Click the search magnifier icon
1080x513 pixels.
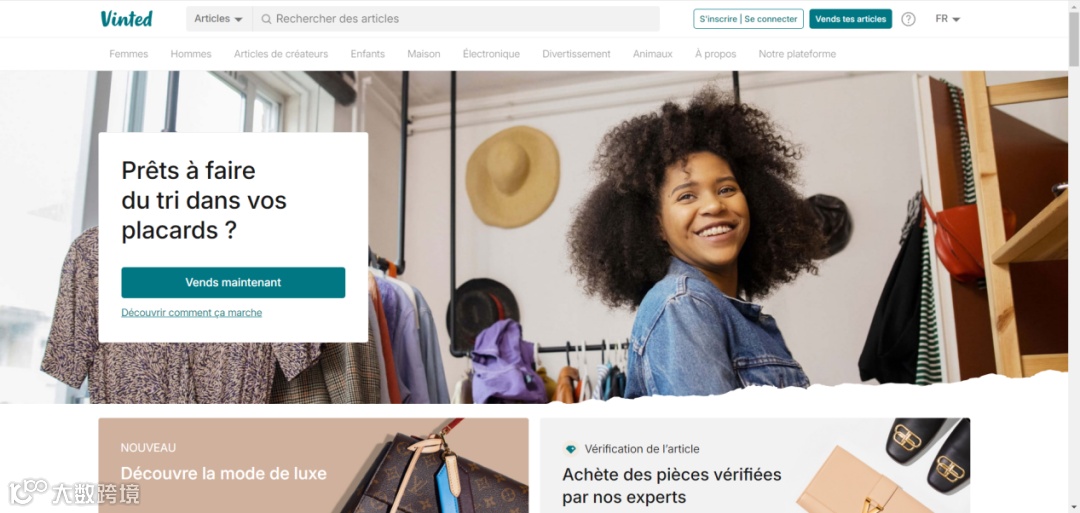pos(266,19)
